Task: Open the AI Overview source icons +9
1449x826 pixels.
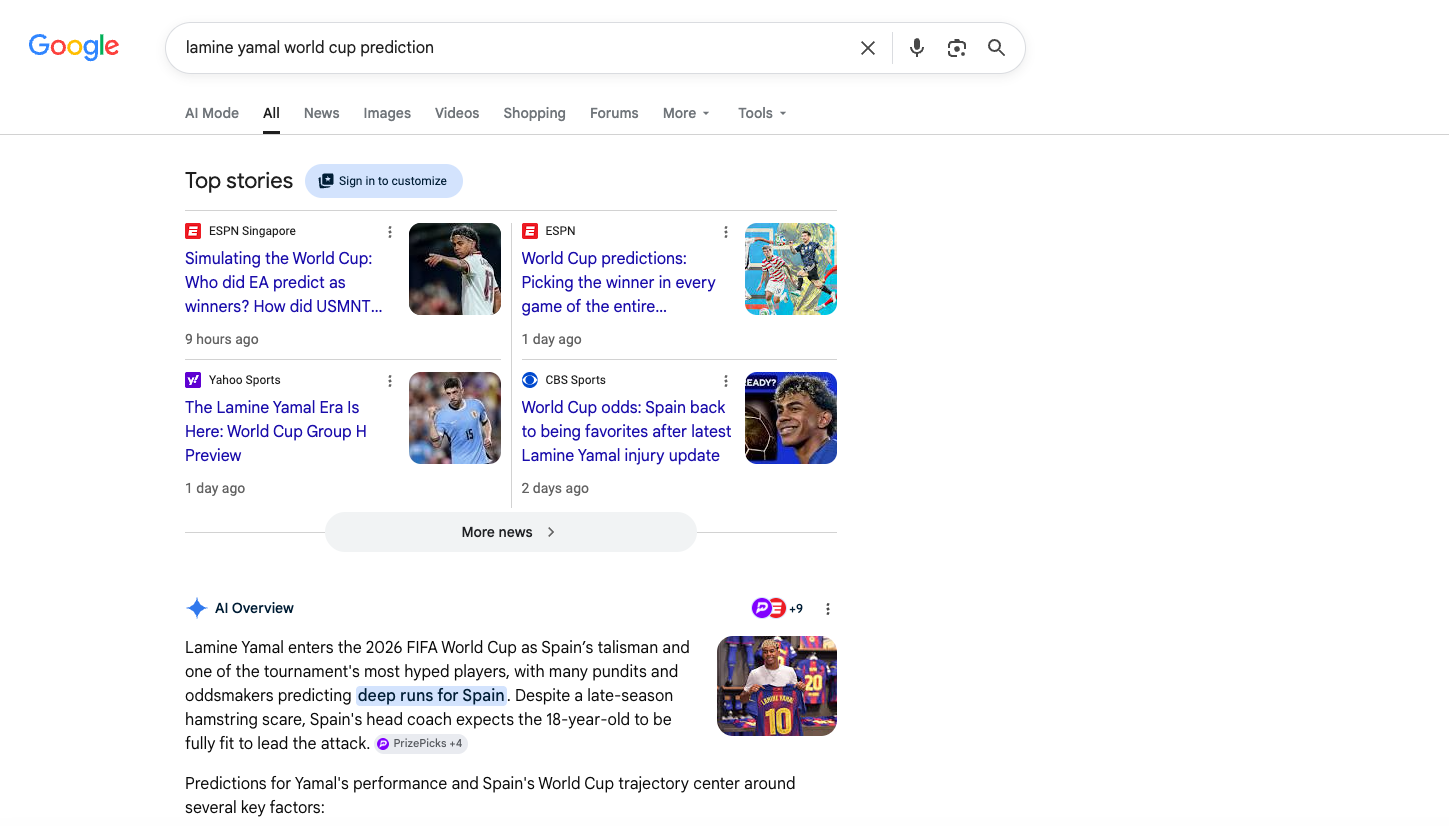Action: (777, 608)
